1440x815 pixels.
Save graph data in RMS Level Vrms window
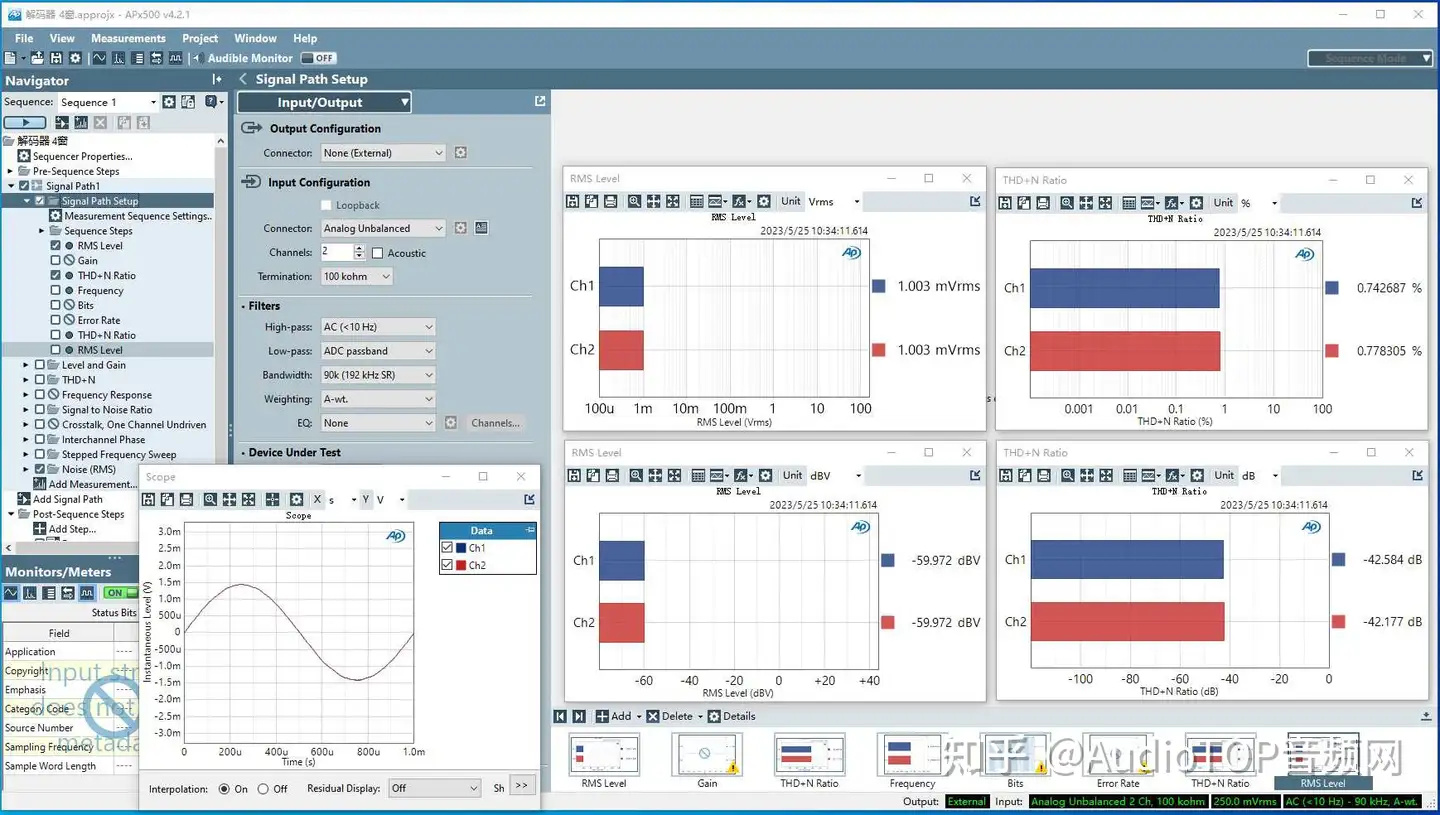pos(573,201)
